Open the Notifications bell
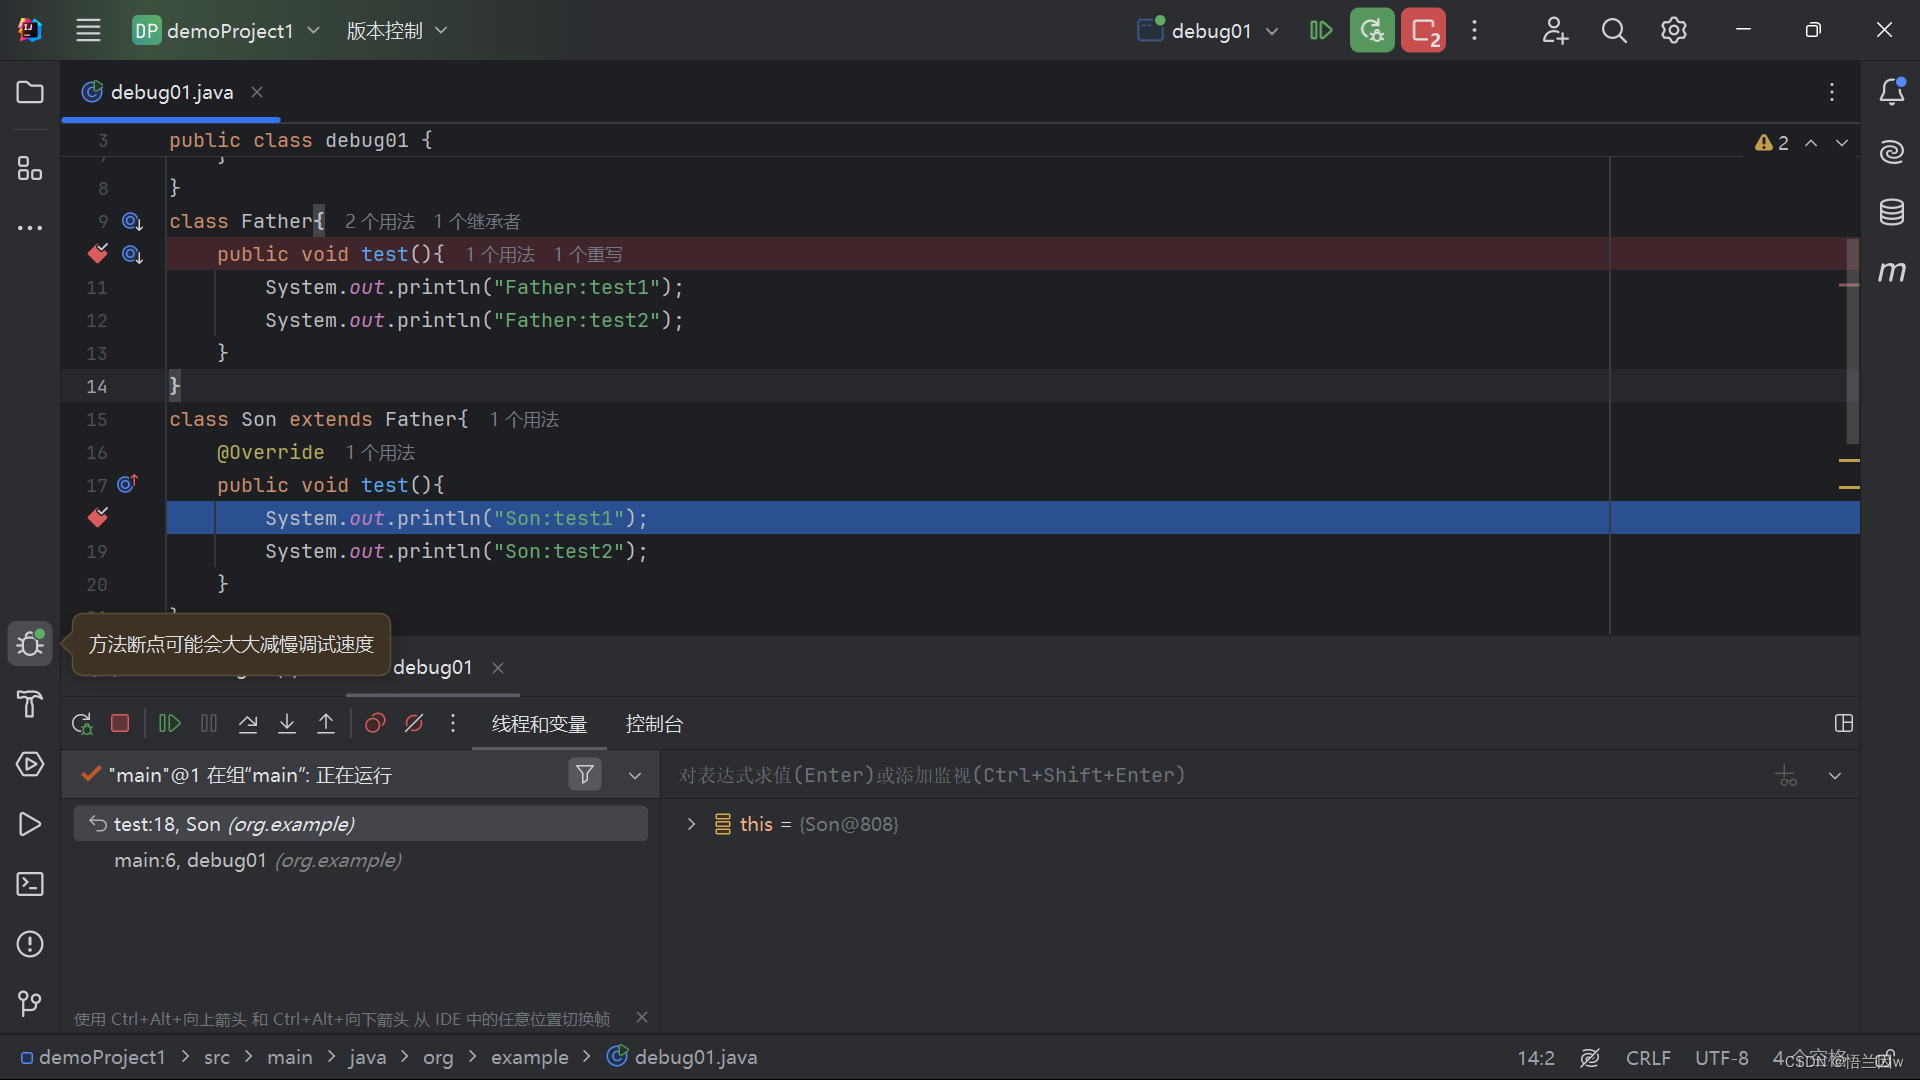The height and width of the screenshot is (1080, 1920). coord(1891,92)
